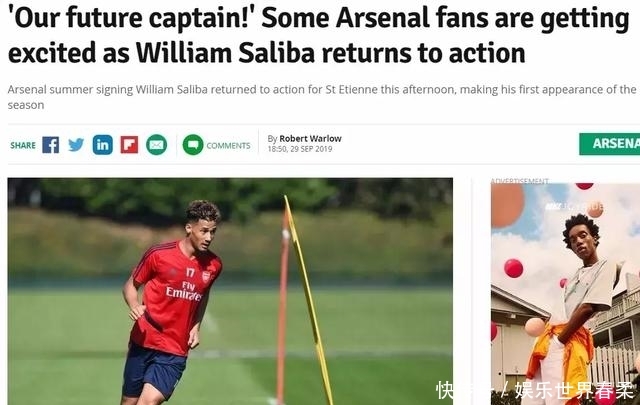The height and width of the screenshot is (405, 640).
Task: Share article via Twitter bird icon
Action: coord(76,145)
